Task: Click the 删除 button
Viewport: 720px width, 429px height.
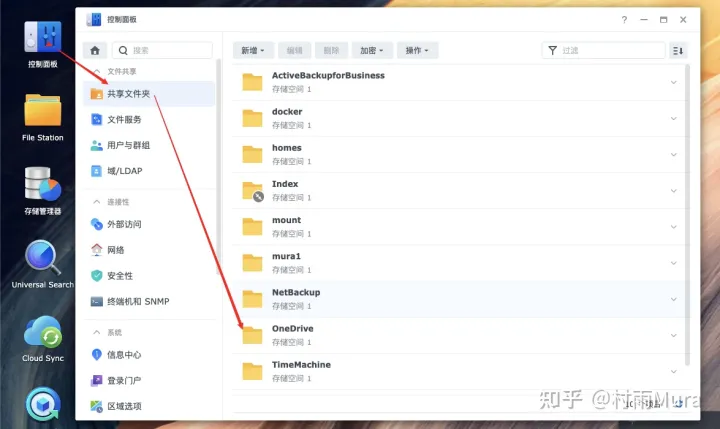Action: point(331,51)
